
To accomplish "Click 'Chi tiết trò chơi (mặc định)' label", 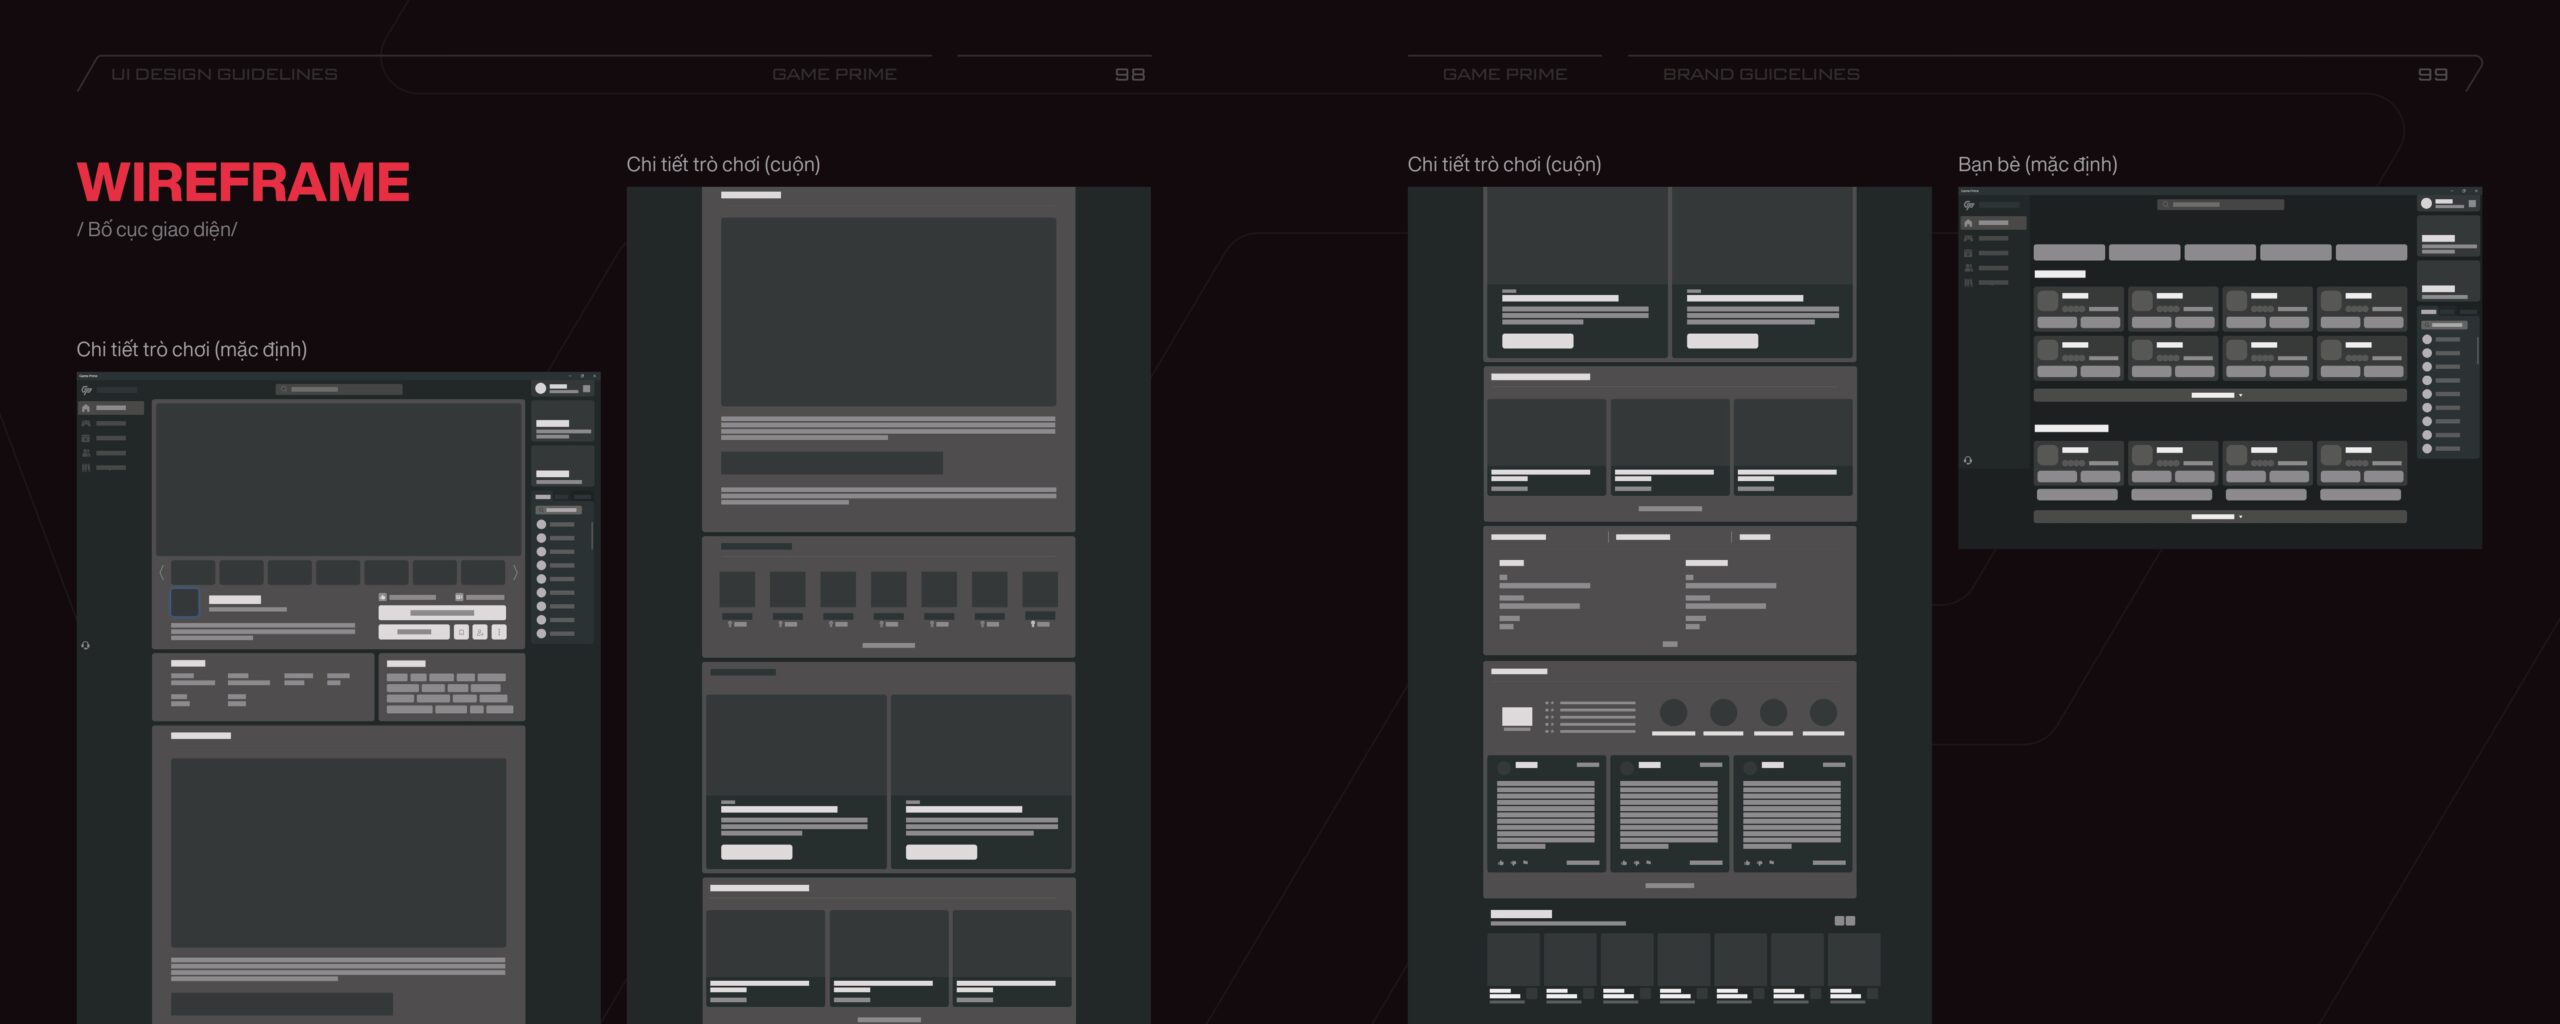I will (x=192, y=349).
